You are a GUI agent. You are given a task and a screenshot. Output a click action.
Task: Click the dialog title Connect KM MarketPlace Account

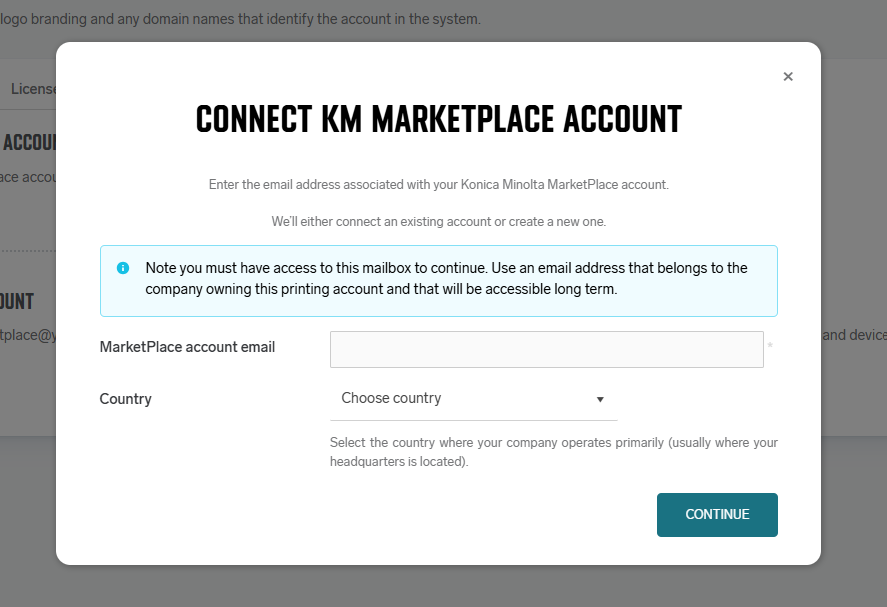coord(439,119)
